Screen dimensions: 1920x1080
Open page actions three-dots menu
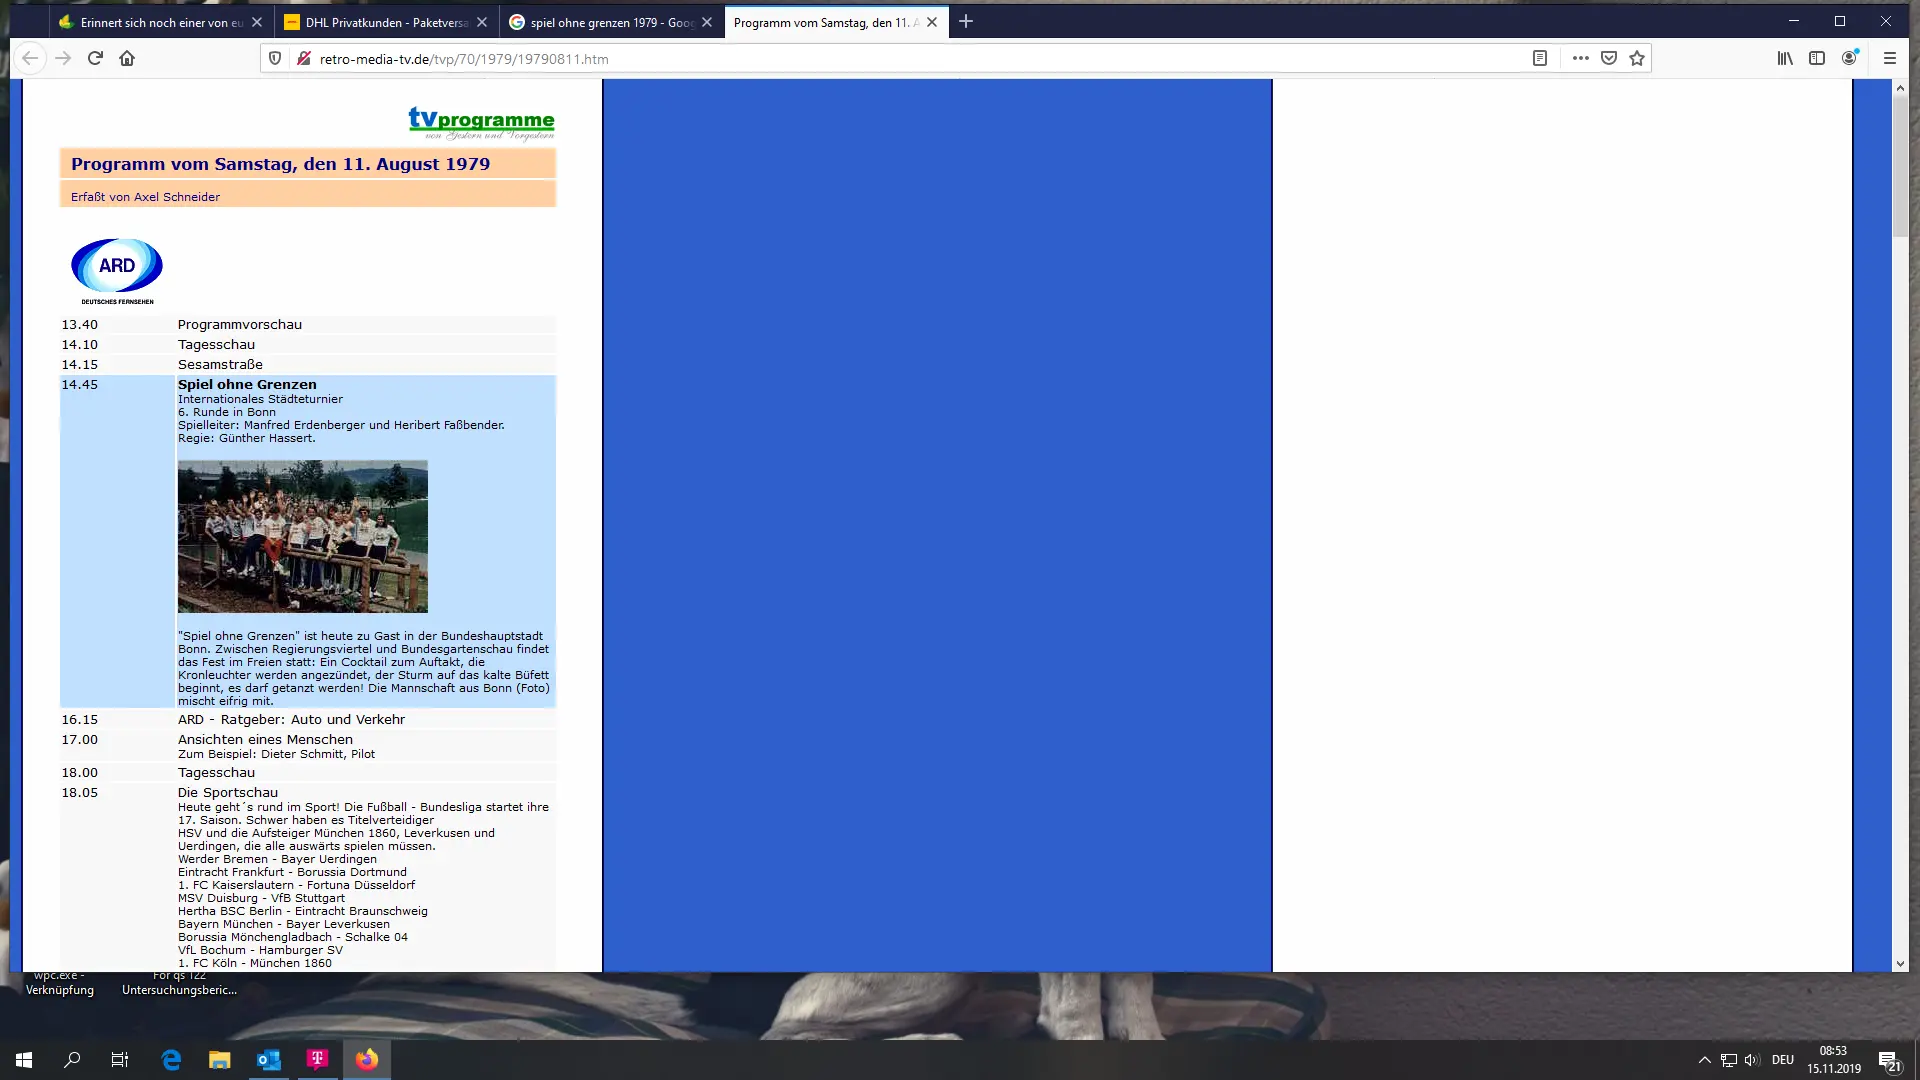pyautogui.click(x=1580, y=58)
